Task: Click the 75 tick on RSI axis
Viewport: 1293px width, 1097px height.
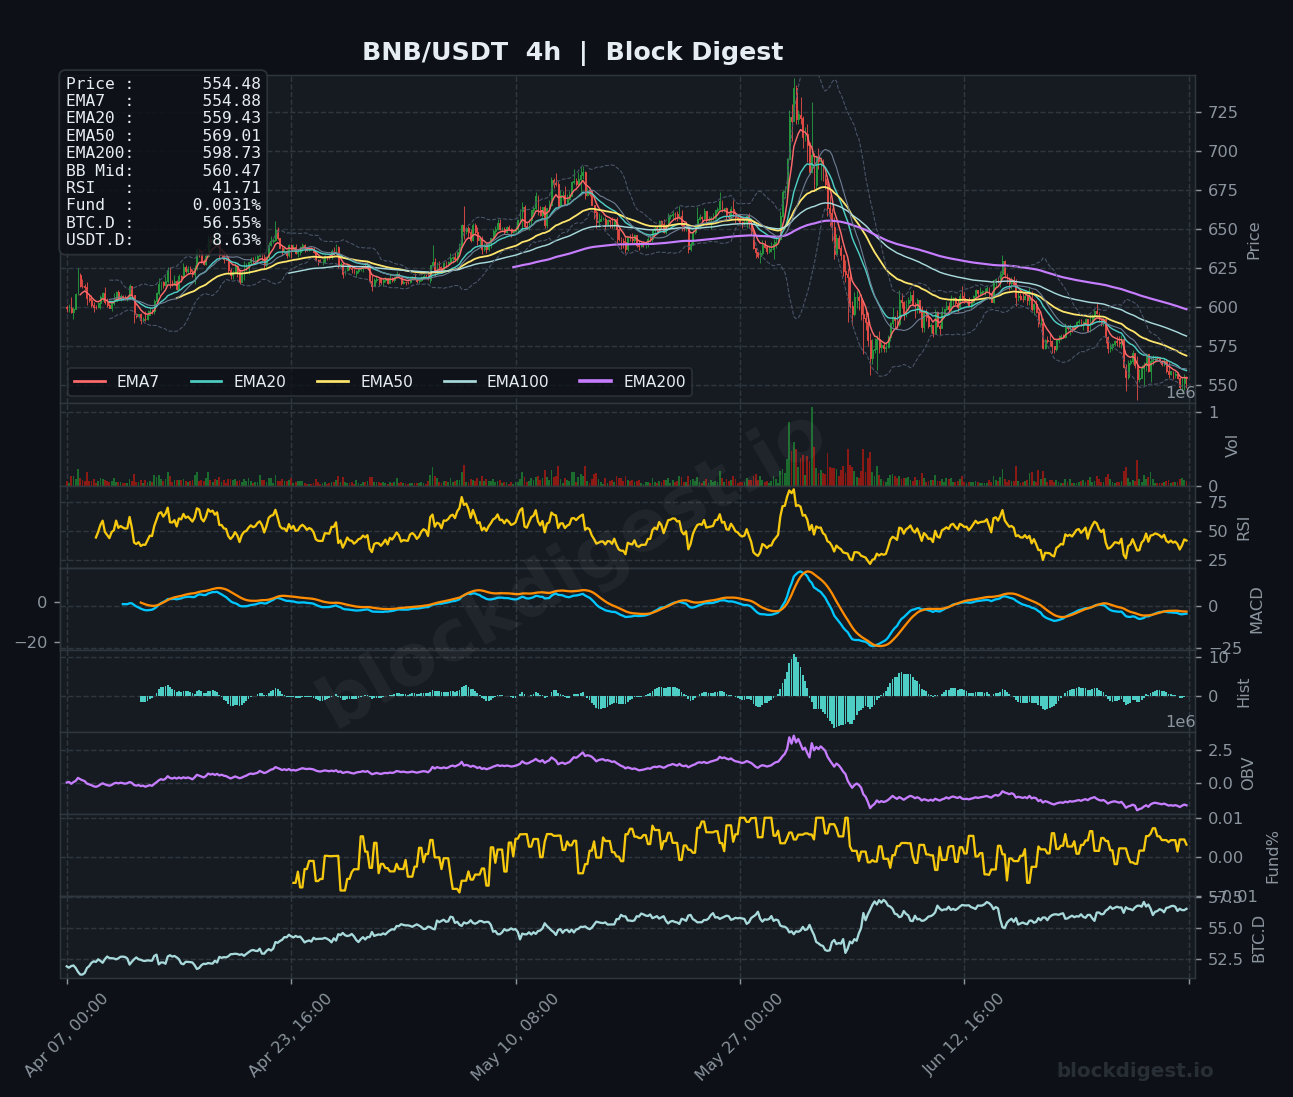Action: [x=1218, y=502]
